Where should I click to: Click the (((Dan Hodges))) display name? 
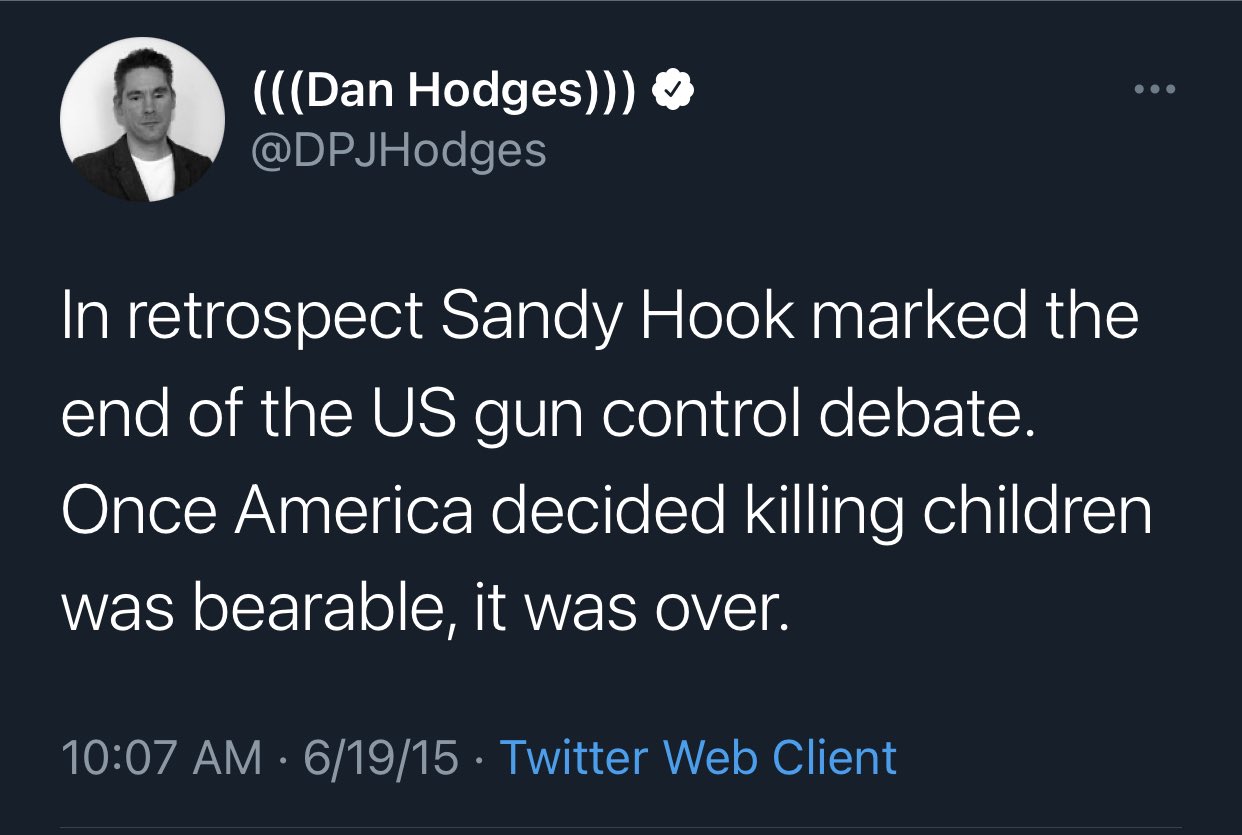[444, 93]
